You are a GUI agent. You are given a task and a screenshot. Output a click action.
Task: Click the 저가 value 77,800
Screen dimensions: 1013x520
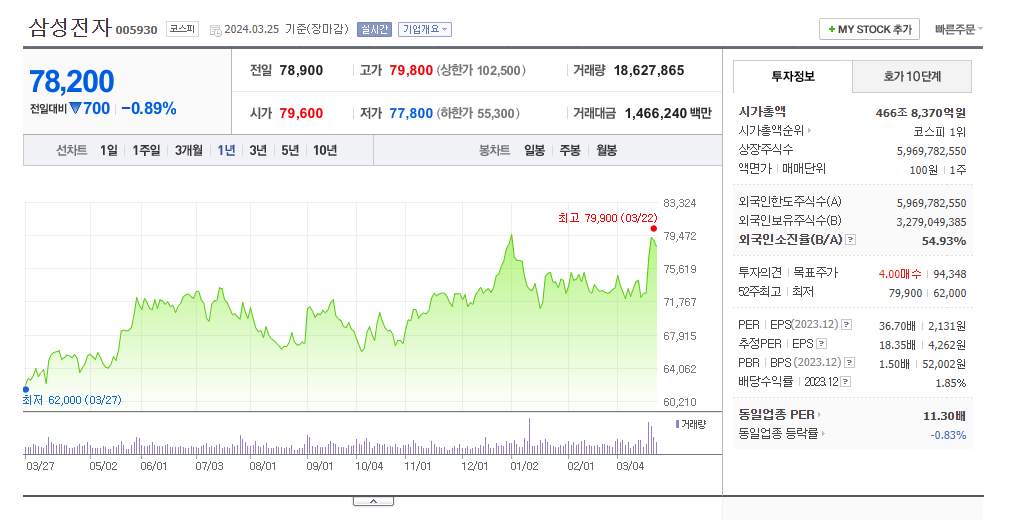(x=411, y=114)
